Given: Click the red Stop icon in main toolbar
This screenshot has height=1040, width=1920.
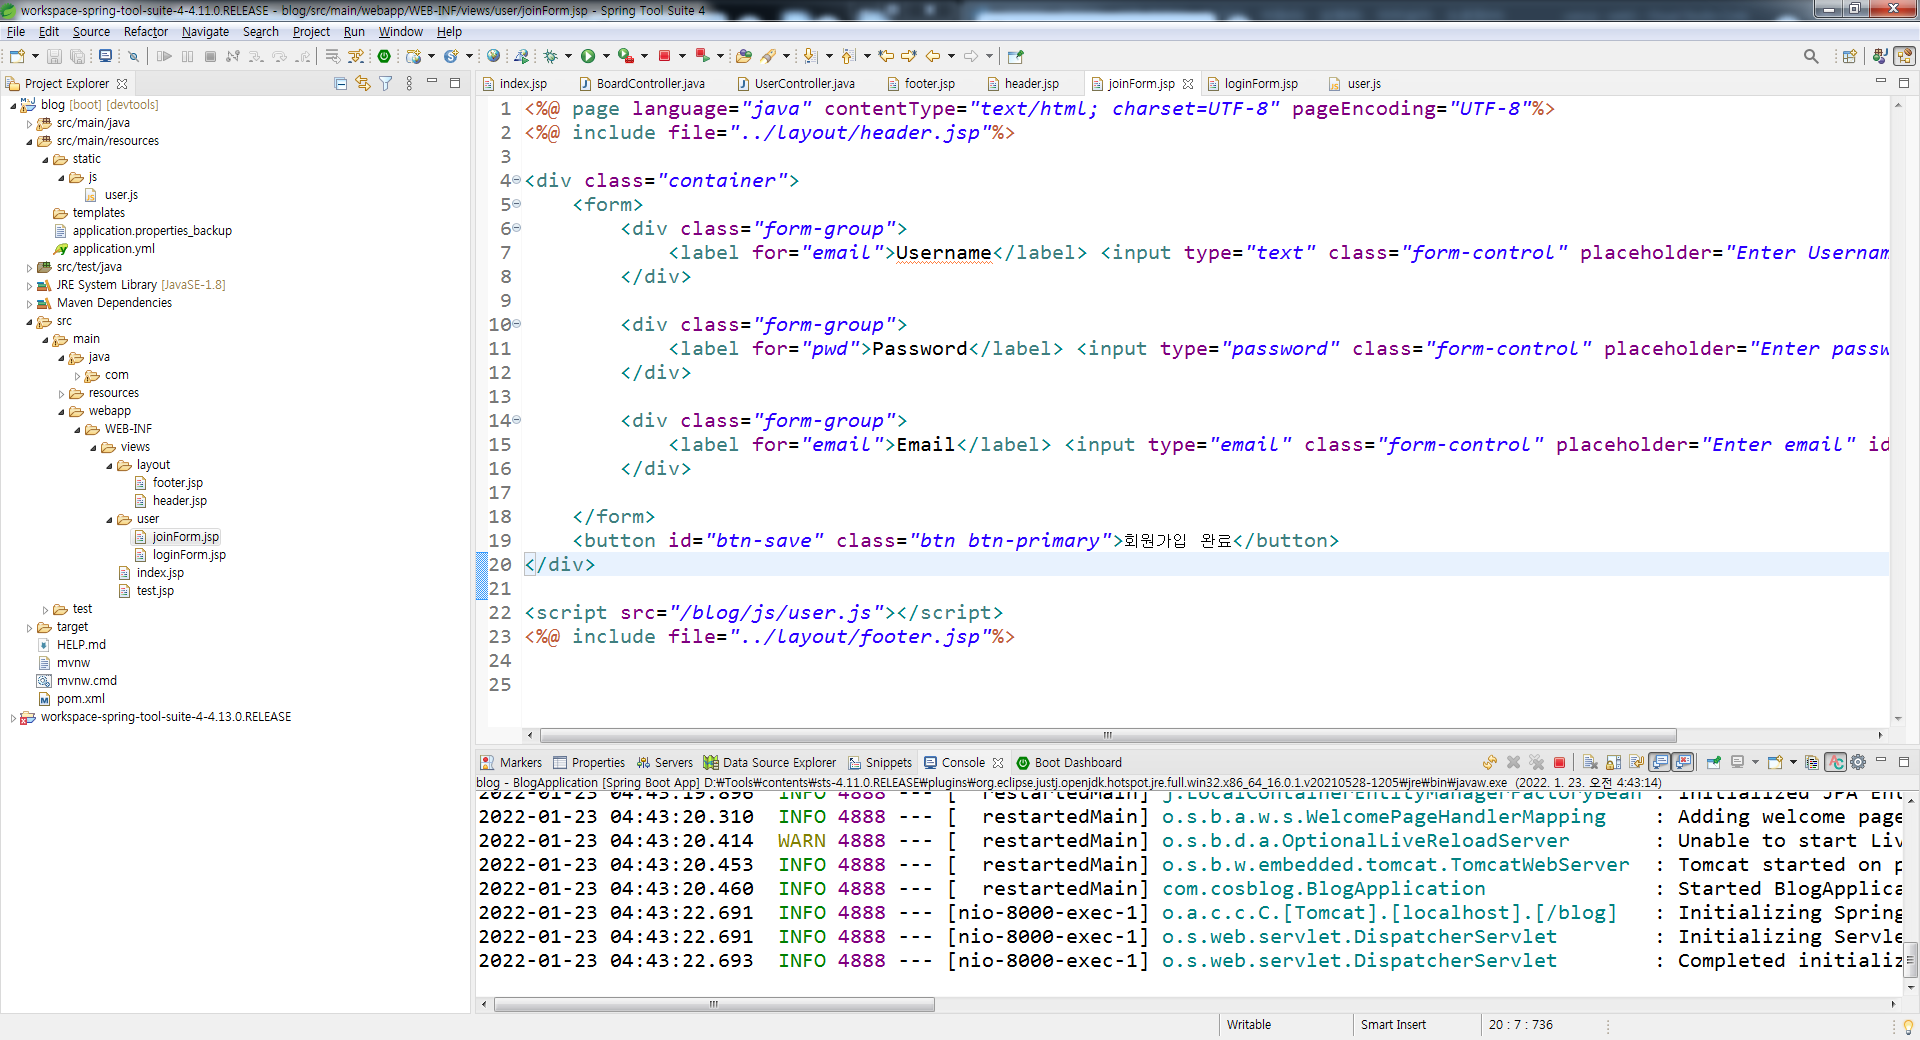Looking at the screenshot, I should coord(664,56).
